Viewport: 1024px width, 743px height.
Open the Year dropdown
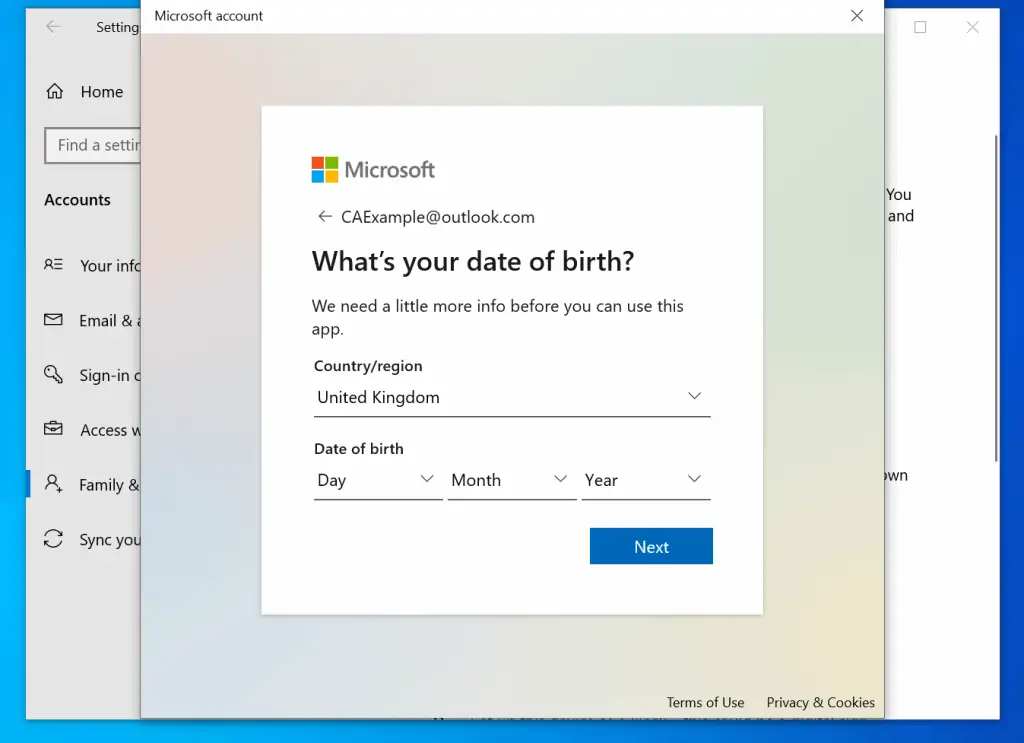pyautogui.click(x=645, y=480)
